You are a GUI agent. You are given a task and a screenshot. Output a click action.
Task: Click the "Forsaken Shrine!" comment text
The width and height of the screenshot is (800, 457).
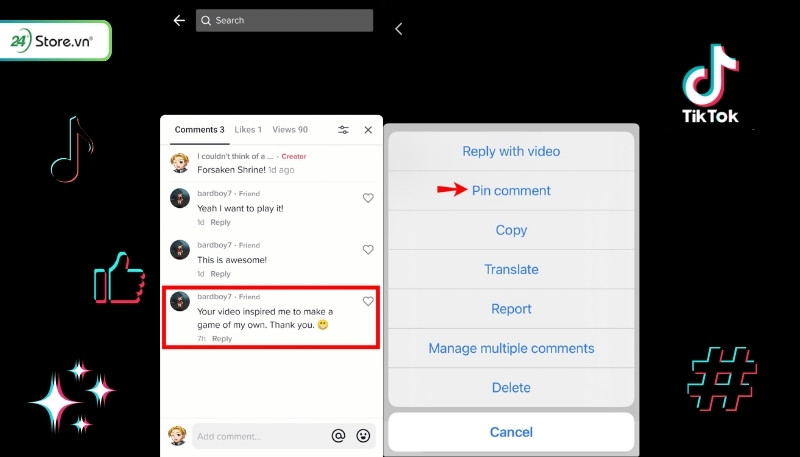(x=232, y=170)
